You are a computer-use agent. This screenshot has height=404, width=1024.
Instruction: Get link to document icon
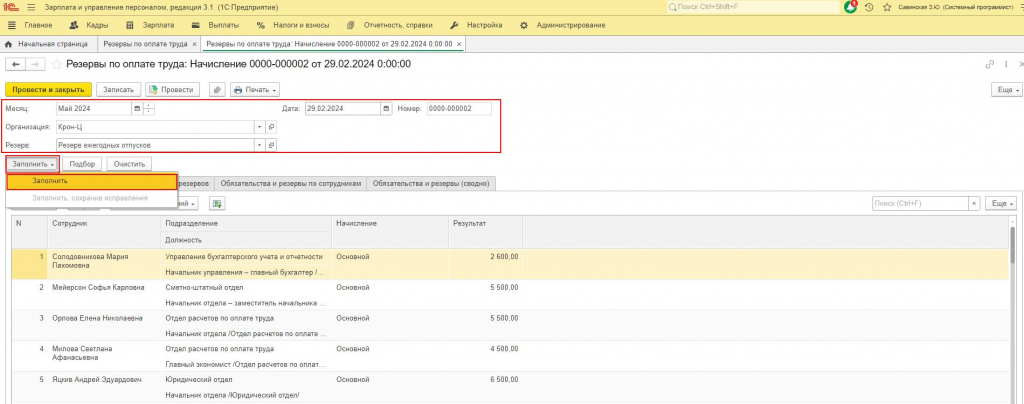990,65
